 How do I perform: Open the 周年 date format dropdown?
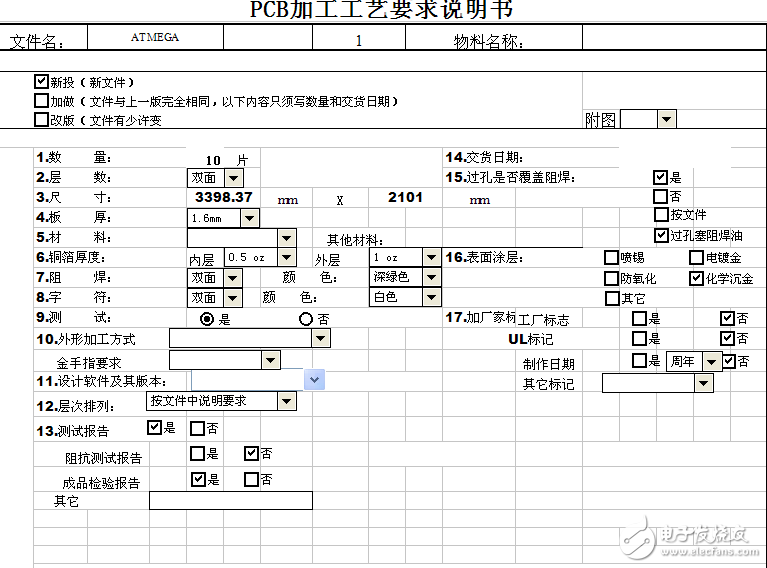[x=711, y=362]
